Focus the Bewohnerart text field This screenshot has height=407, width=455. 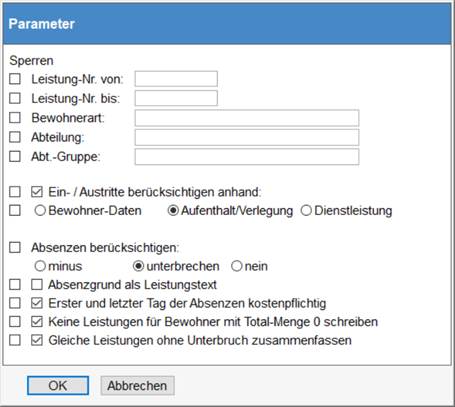247,118
